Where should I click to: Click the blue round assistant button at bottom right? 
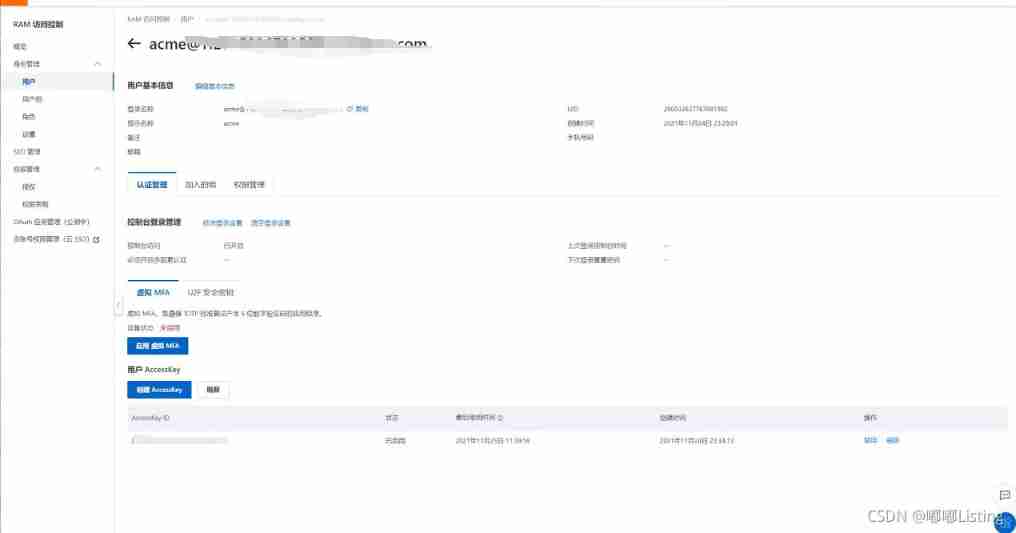[x=1005, y=522]
